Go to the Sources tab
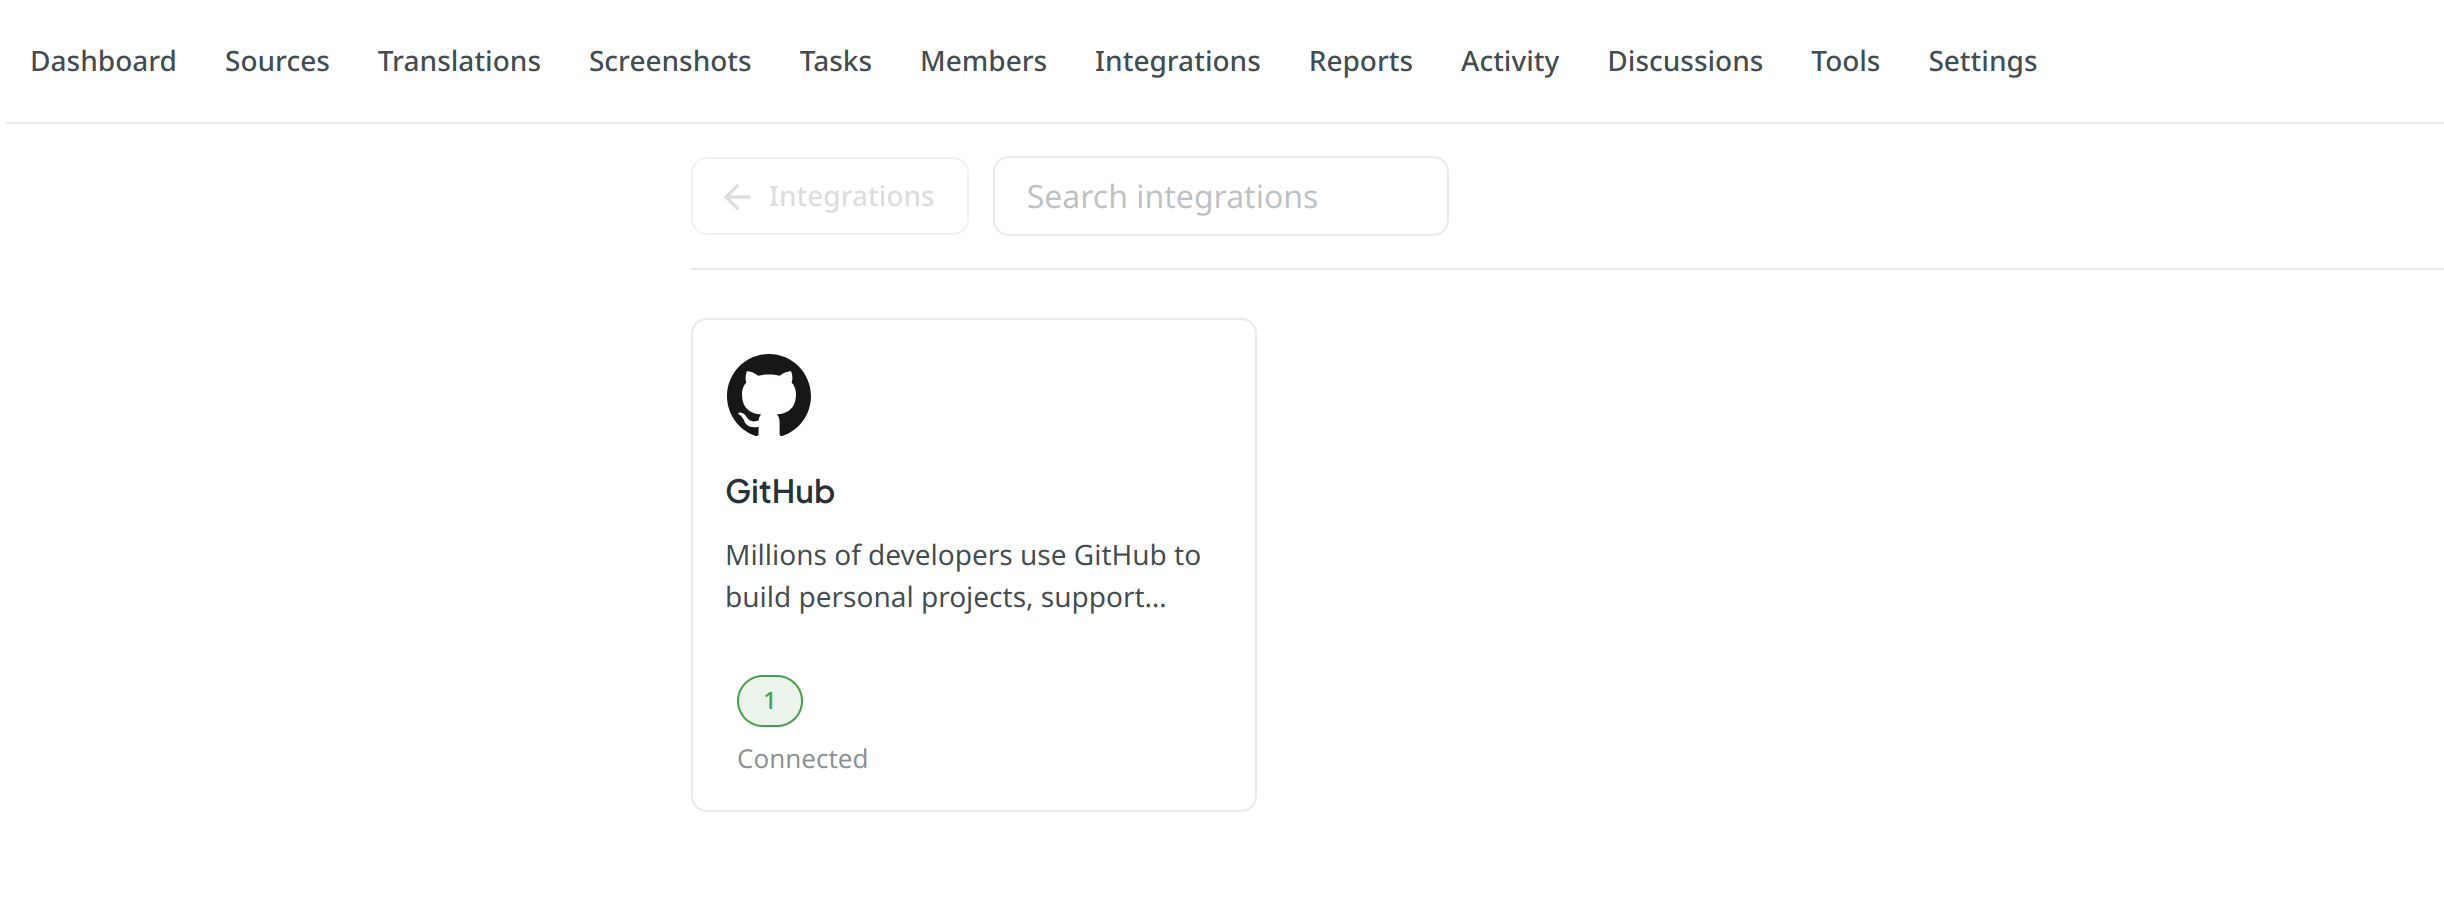Screen dimensions: 2444x916 tap(277, 61)
